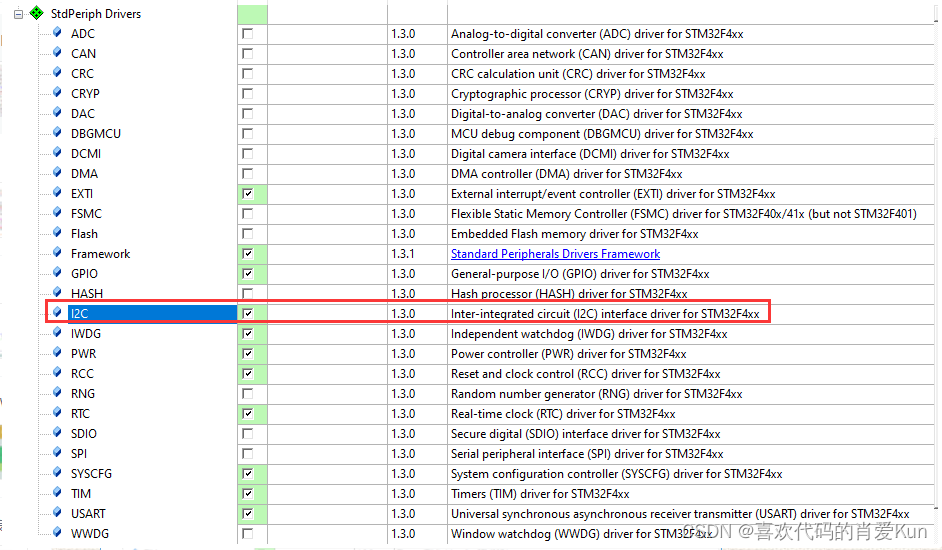The image size is (942, 550).
Task: Click 'Power controller (PWR)' description text
Action: 568,353
